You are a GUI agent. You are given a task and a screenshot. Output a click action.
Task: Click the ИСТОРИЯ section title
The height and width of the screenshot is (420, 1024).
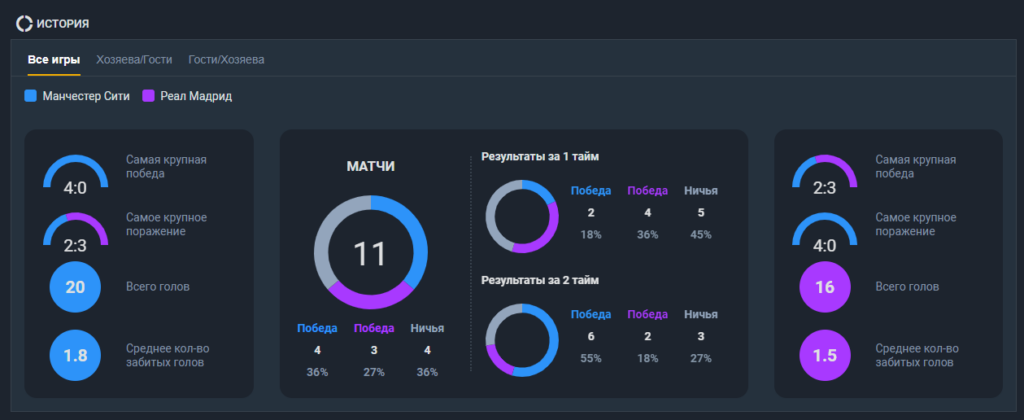pyautogui.click(x=63, y=24)
